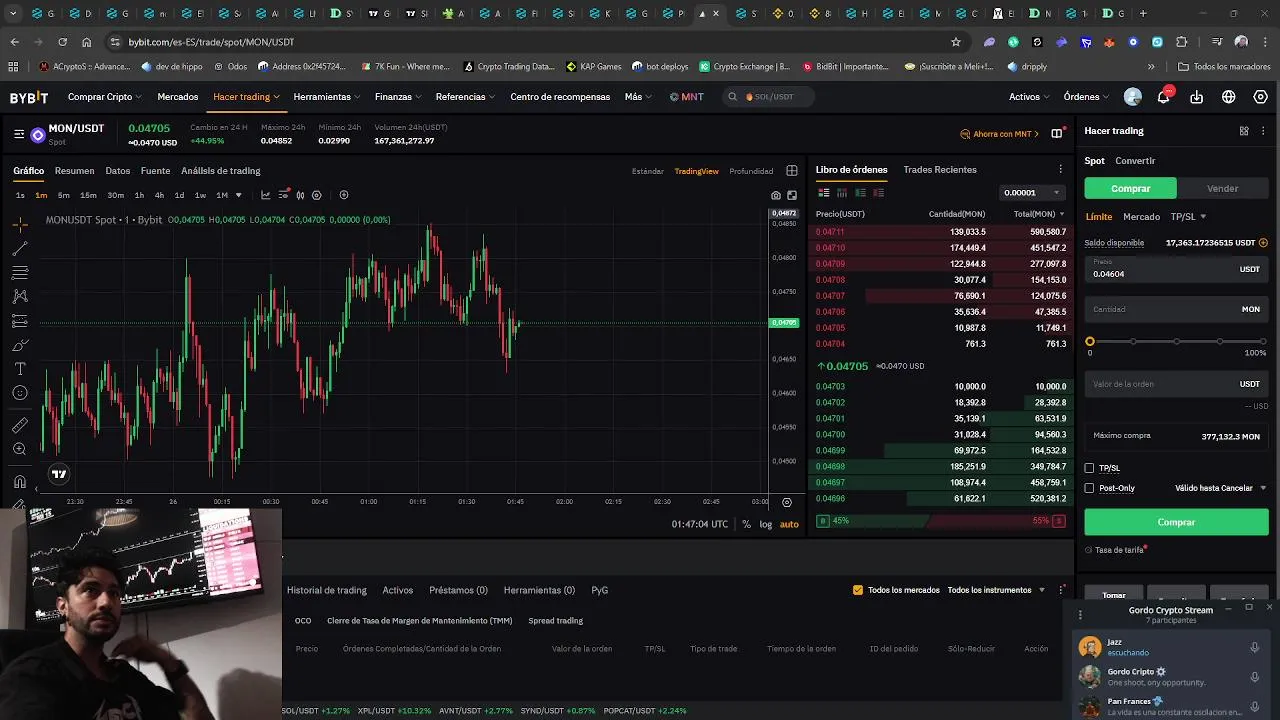Open Todos los instrumentos dropdown
The width and height of the screenshot is (1280, 720).
pos(996,590)
